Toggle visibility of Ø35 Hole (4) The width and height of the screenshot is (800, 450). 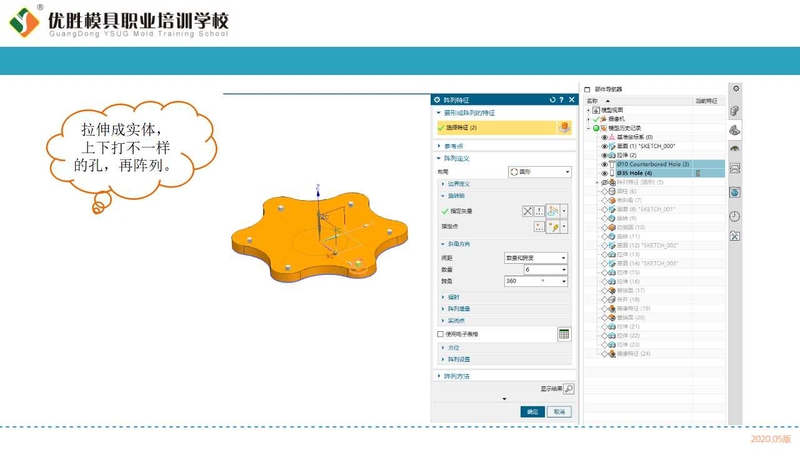(x=605, y=173)
